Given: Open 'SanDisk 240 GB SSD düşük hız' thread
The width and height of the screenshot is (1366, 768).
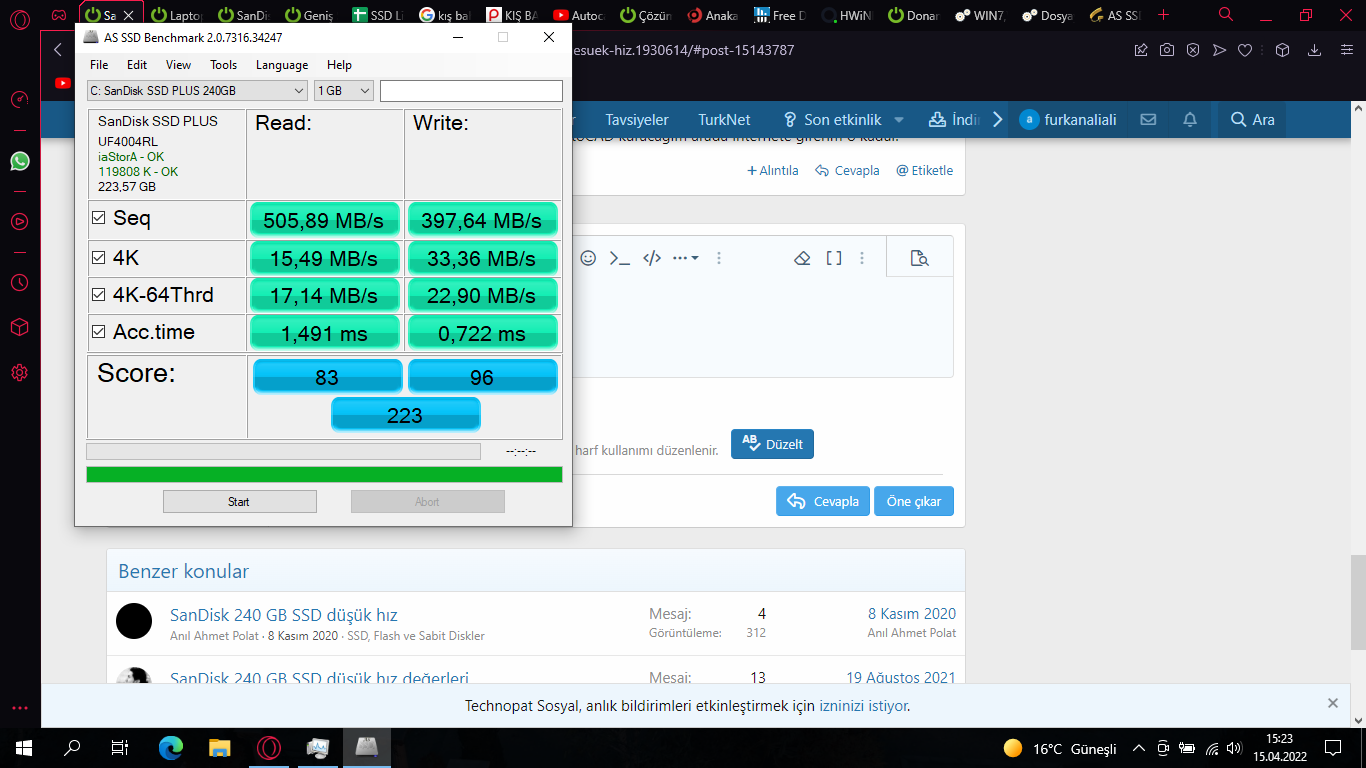Looking at the screenshot, I should tap(284, 615).
